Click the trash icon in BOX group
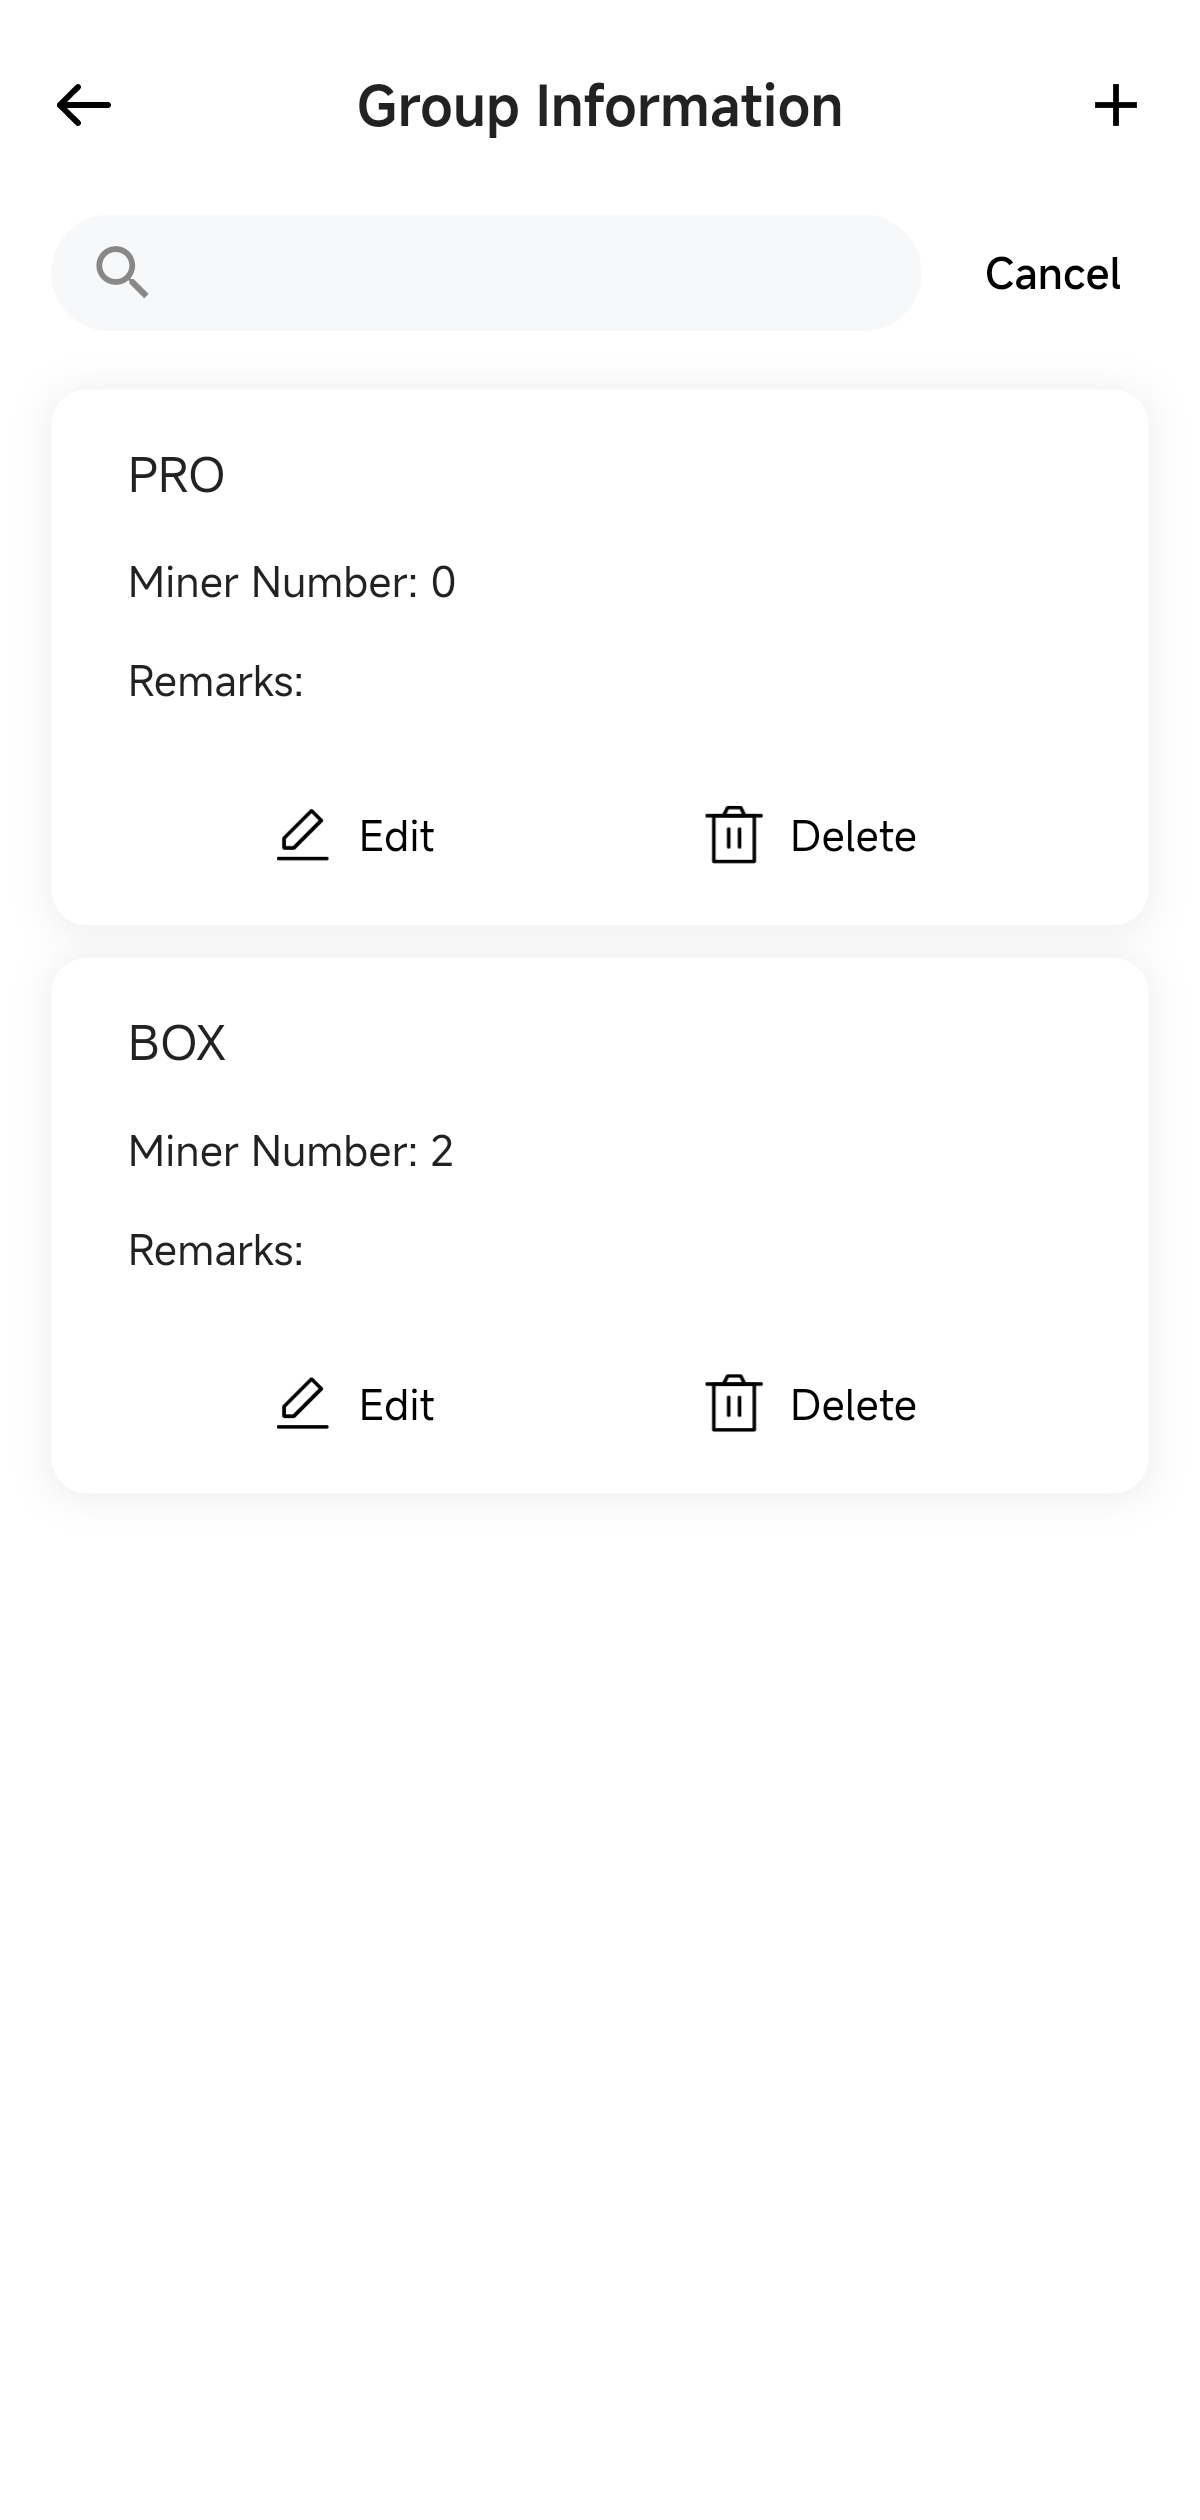This screenshot has width=1200, height=2520. pos(734,1404)
